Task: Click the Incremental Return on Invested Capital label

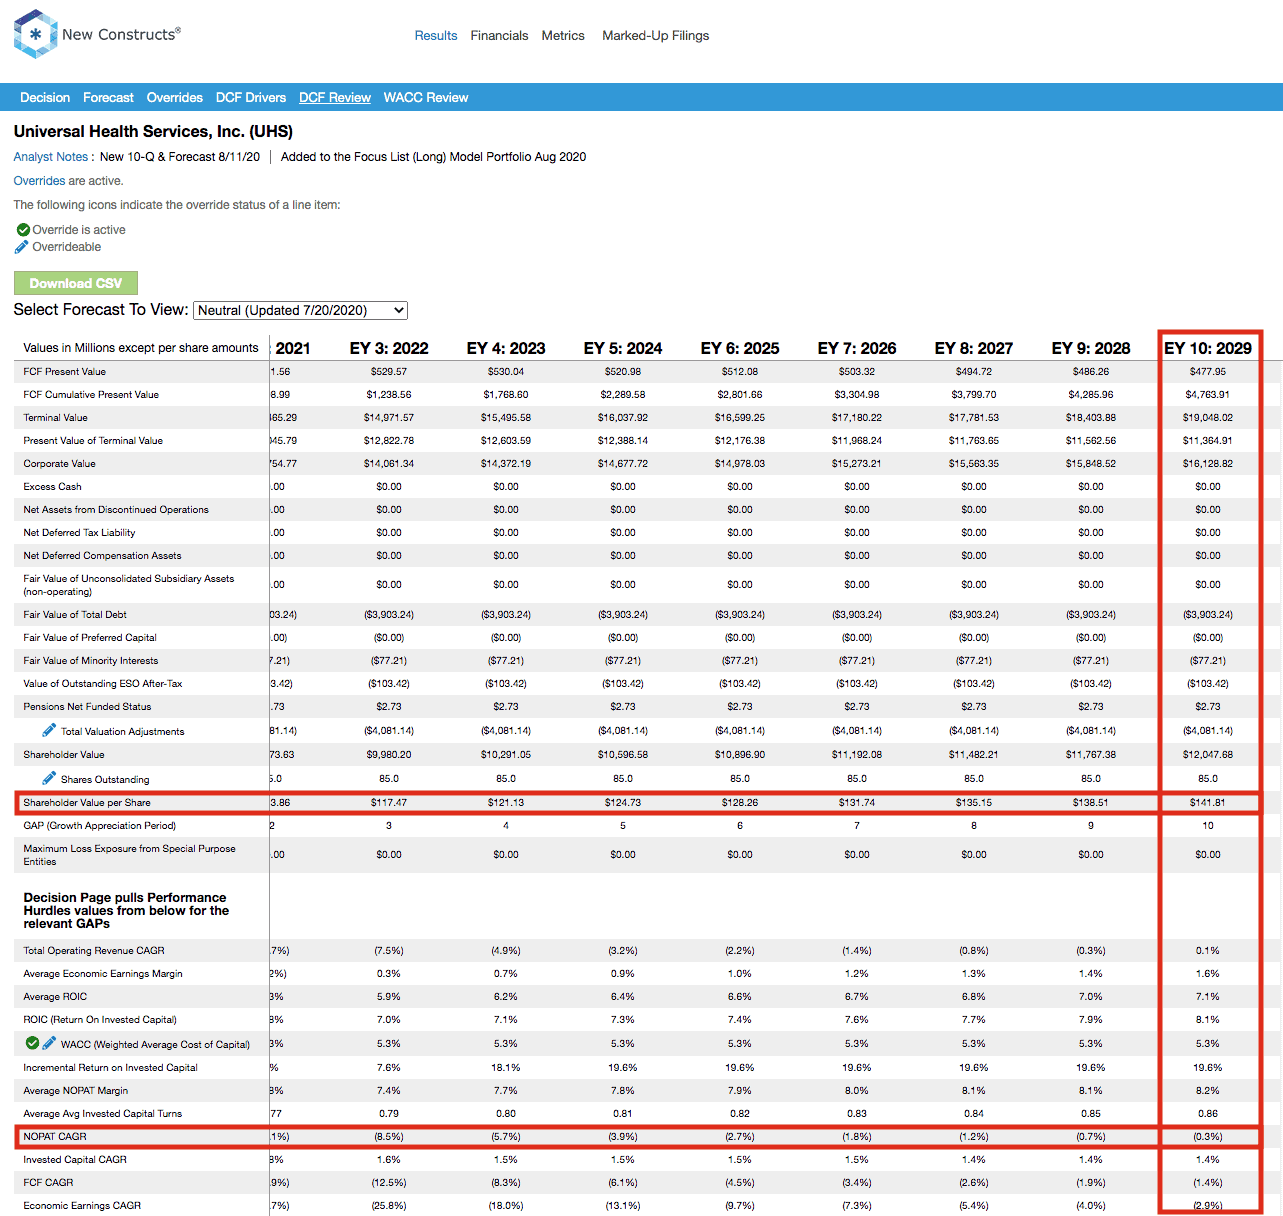Action: [x=111, y=1068]
